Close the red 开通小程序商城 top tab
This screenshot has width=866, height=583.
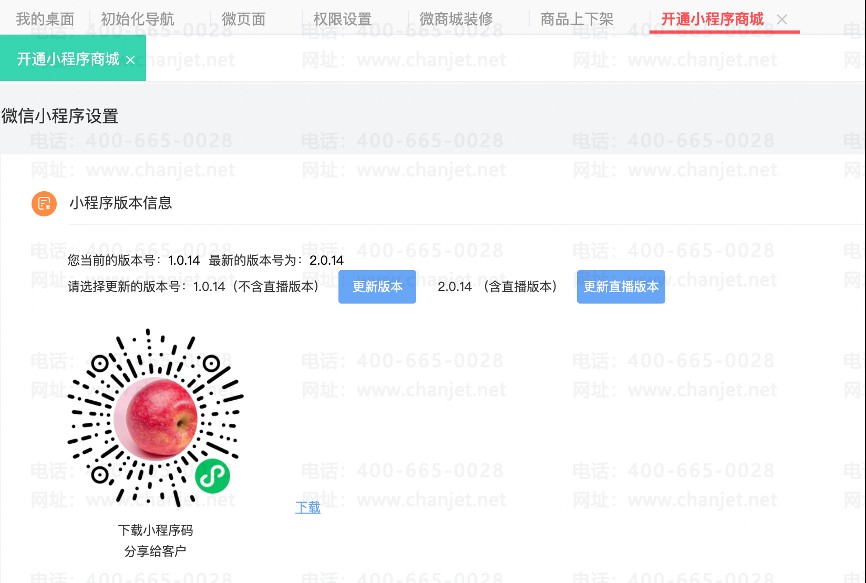(x=781, y=20)
